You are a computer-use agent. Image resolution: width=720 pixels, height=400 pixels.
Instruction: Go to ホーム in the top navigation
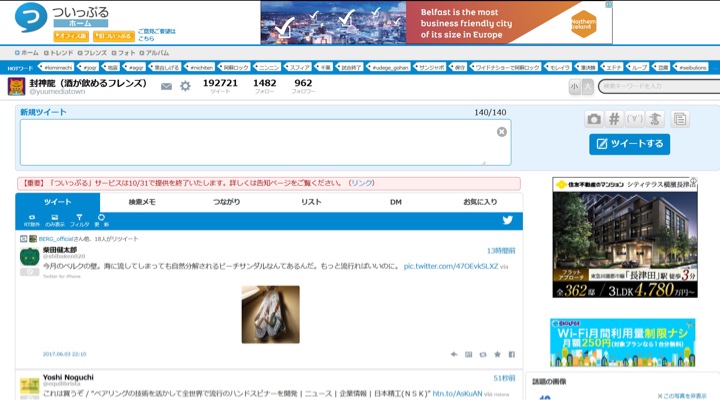click(x=27, y=53)
